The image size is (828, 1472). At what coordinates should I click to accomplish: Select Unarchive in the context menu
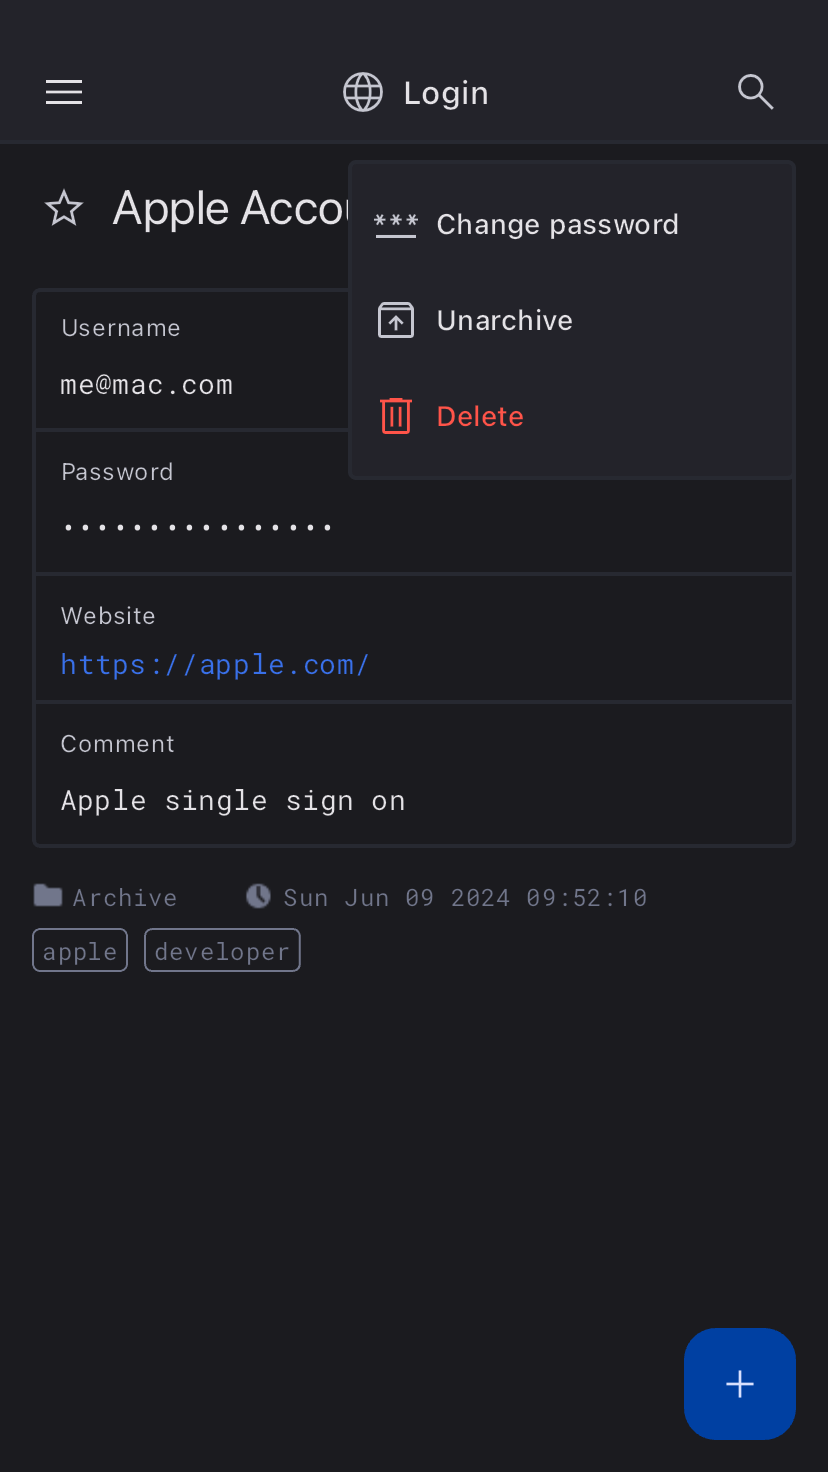(x=504, y=321)
